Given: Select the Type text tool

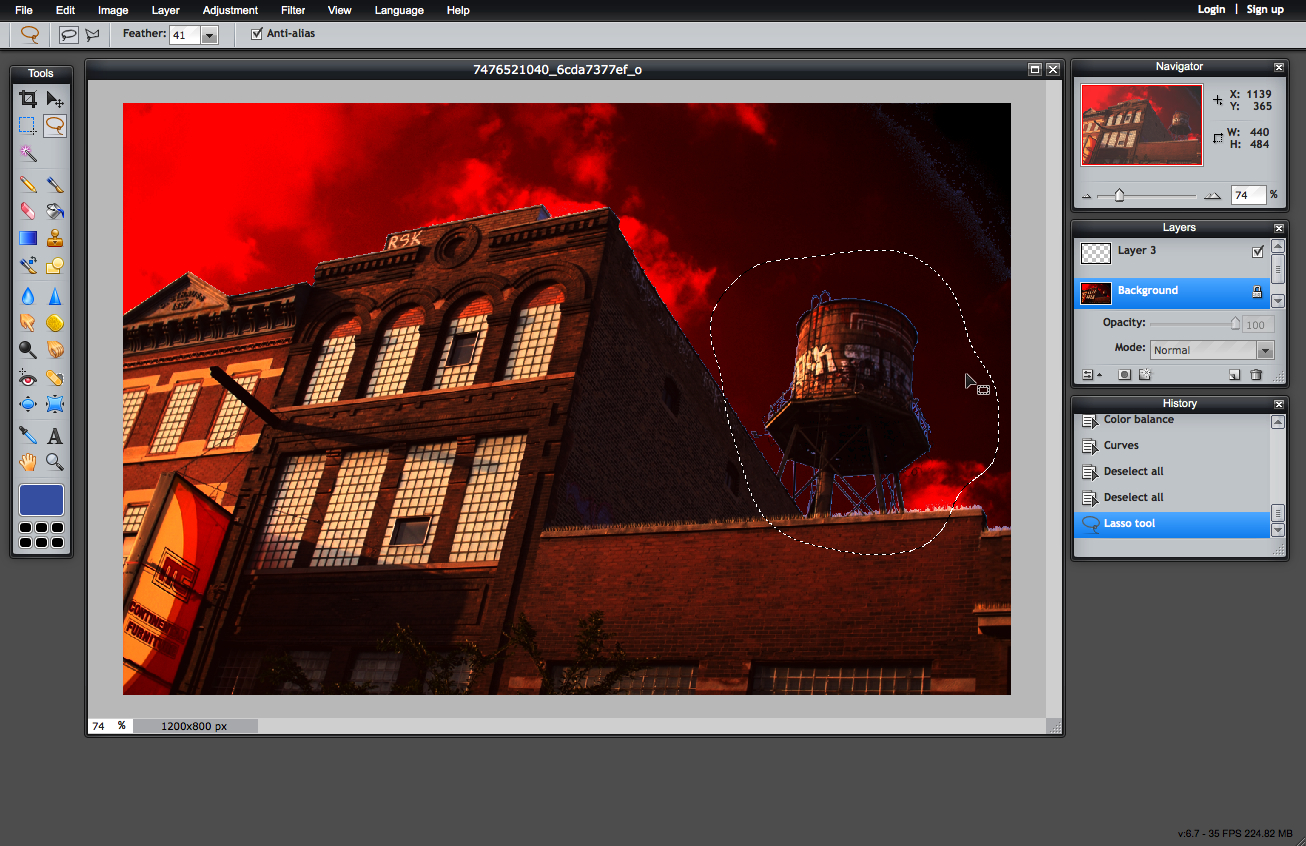Looking at the screenshot, I should [x=55, y=435].
